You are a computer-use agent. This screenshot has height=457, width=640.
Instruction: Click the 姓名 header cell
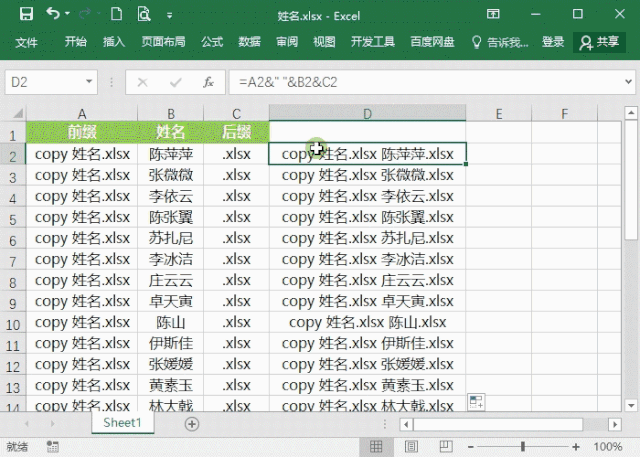171,132
